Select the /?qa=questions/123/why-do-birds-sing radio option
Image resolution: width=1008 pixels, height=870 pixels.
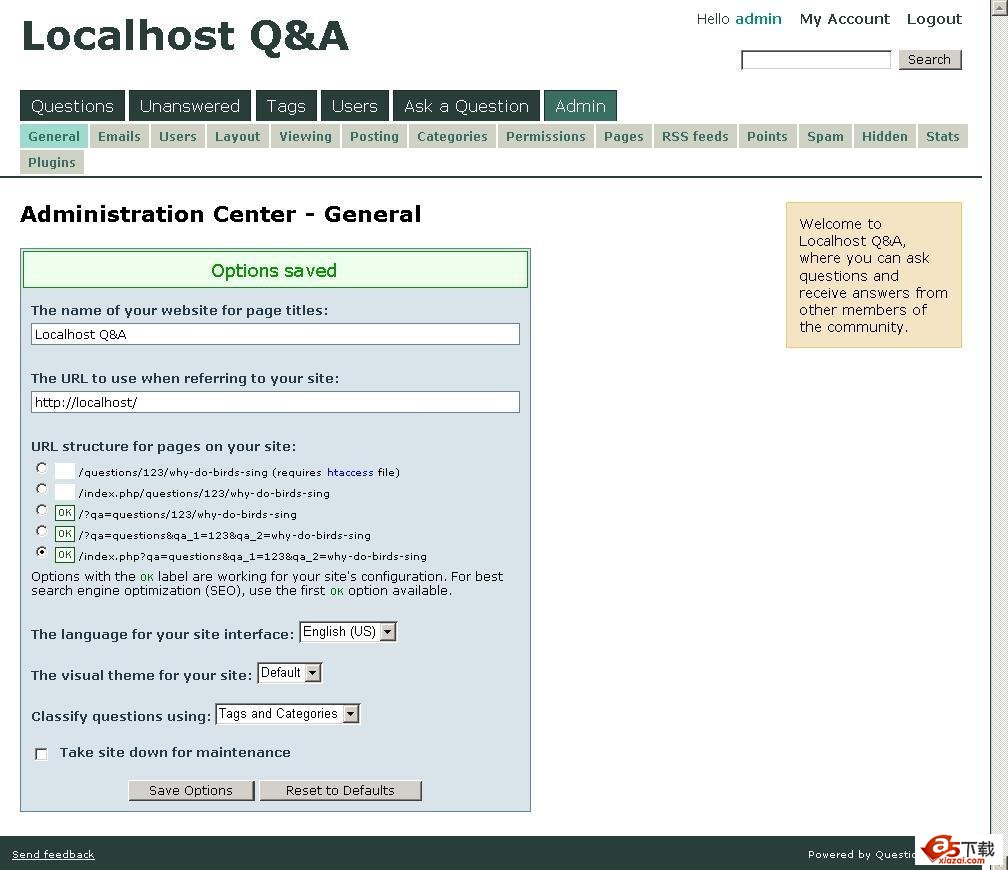click(x=42, y=511)
